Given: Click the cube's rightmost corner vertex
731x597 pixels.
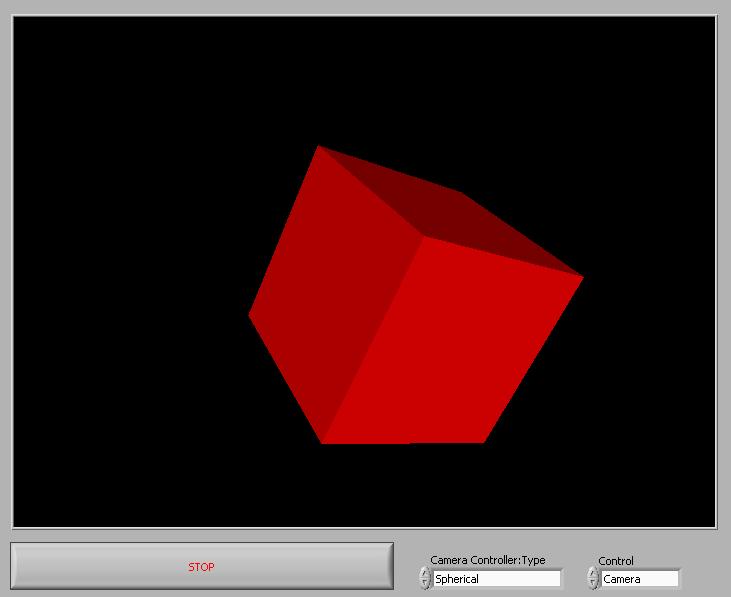Looking at the screenshot, I should click(582, 277).
